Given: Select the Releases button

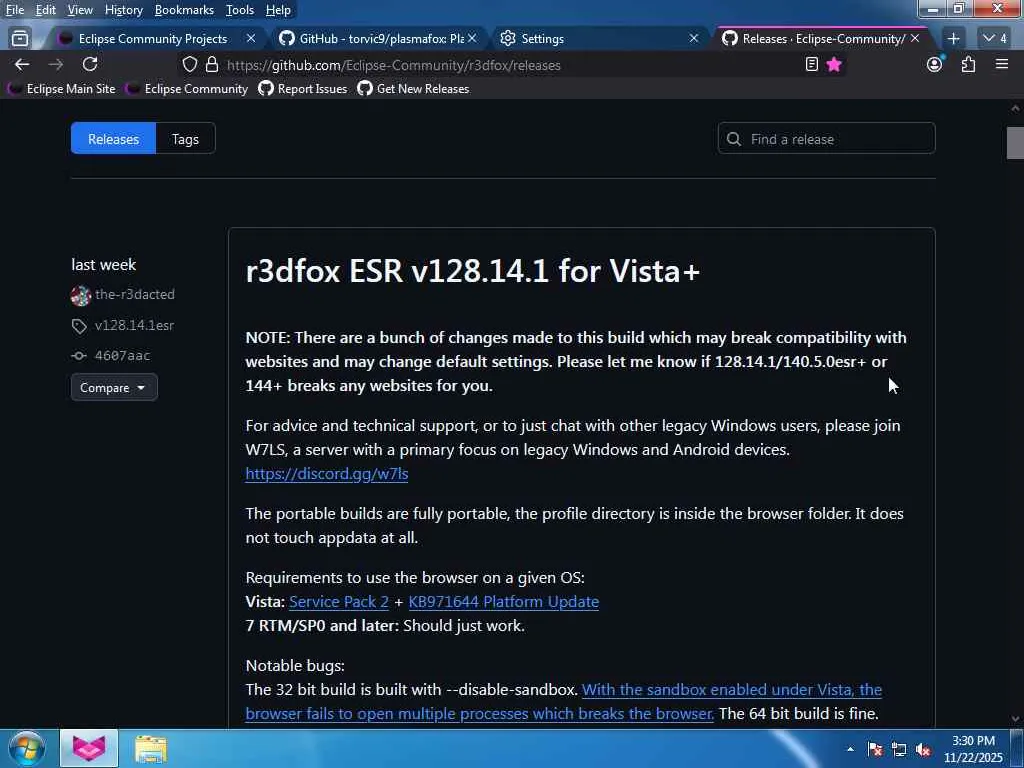Looking at the screenshot, I should click(x=114, y=138).
